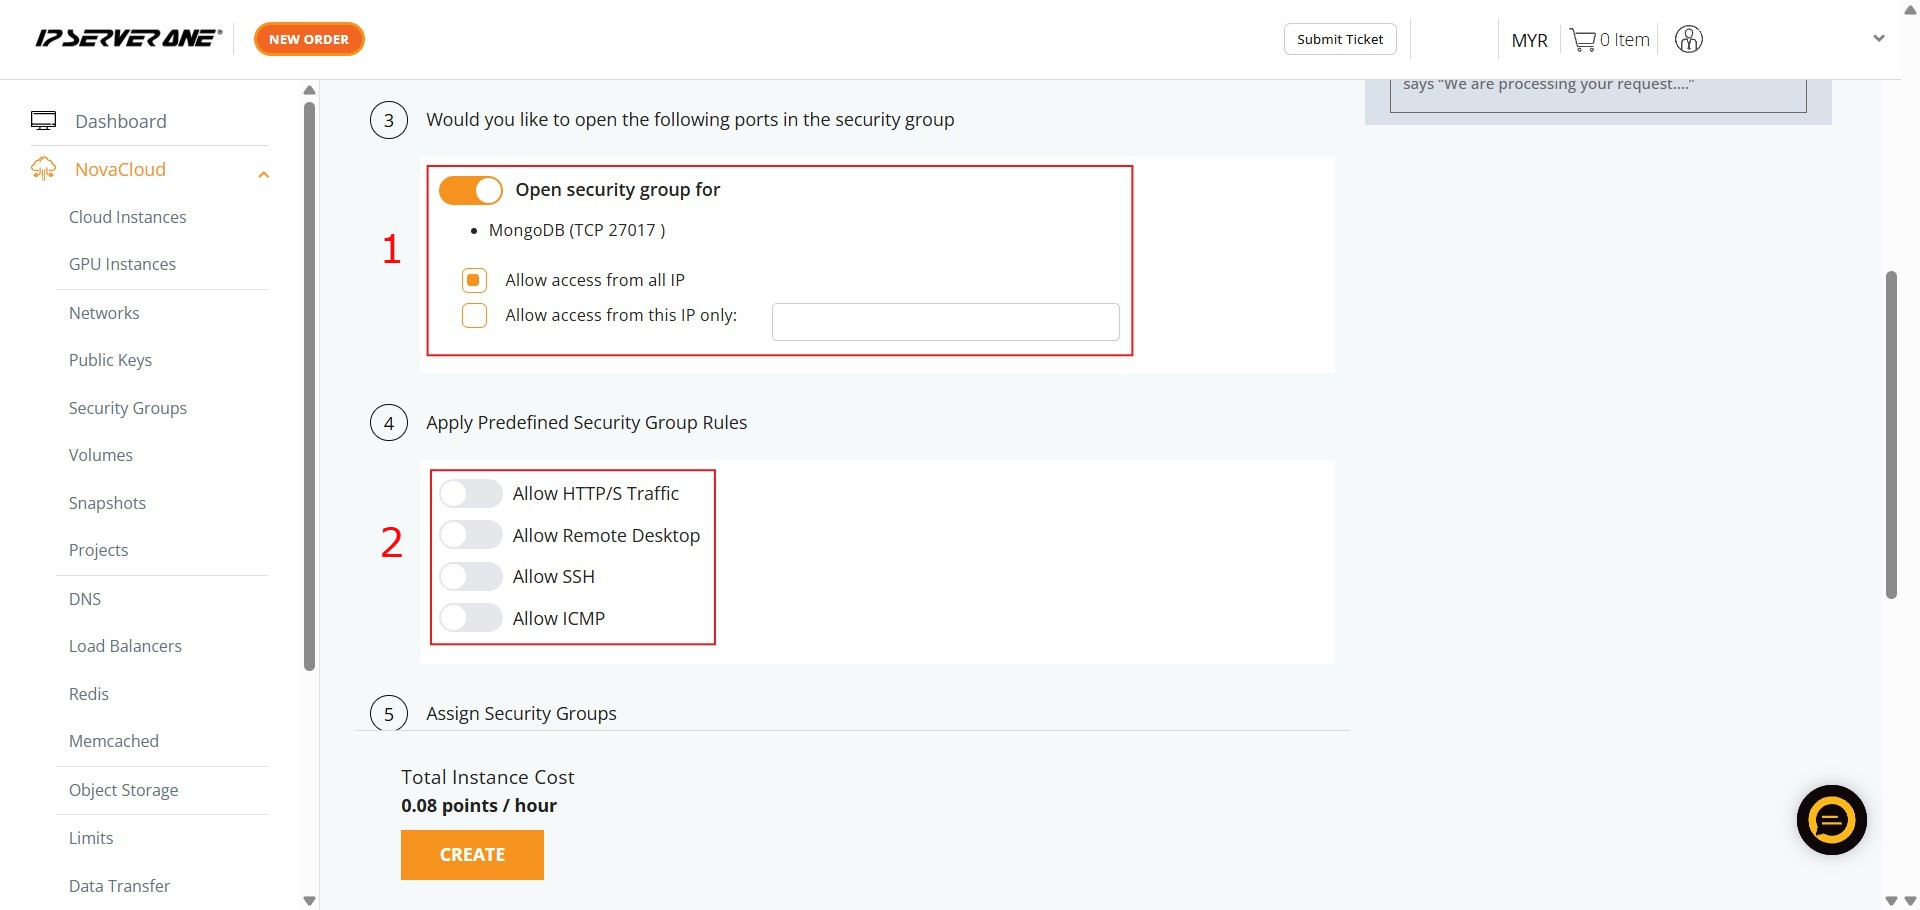Check Allow access from this IP only
1920x910 pixels.
click(x=475, y=316)
